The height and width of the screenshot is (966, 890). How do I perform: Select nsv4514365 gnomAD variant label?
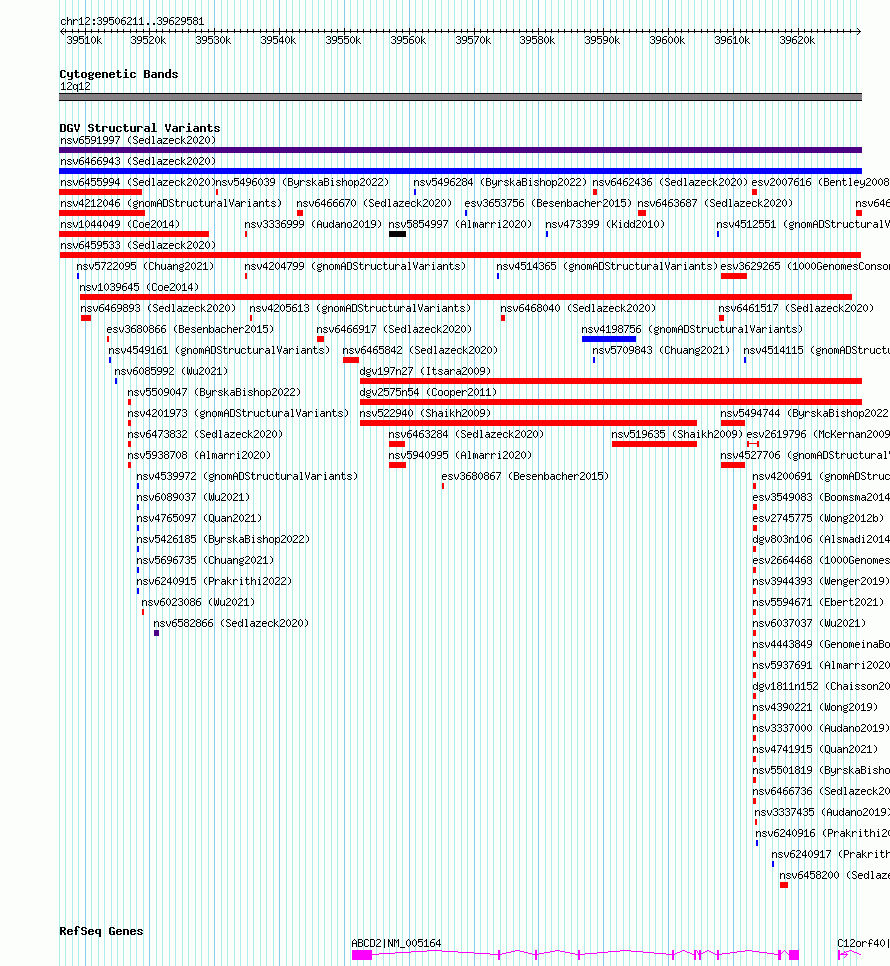pos(607,266)
